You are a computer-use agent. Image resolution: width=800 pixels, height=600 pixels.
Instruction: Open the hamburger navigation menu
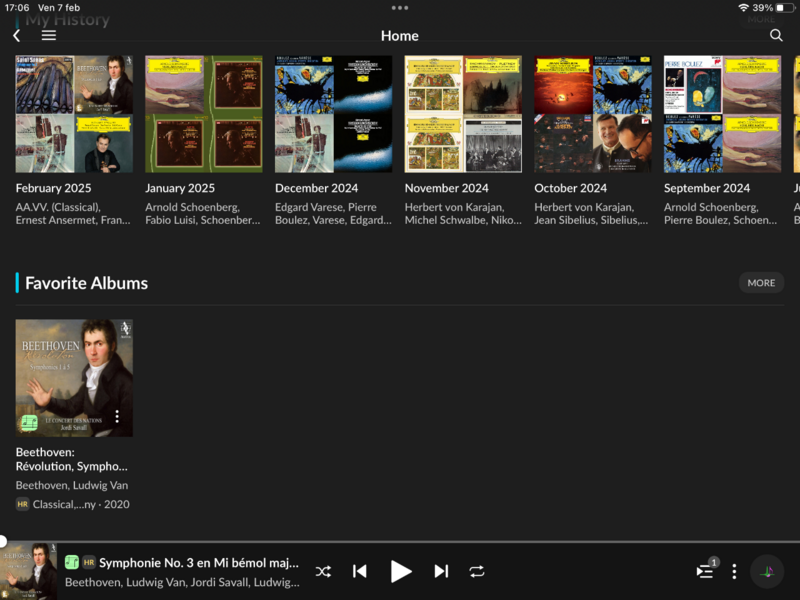pos(48,35)
